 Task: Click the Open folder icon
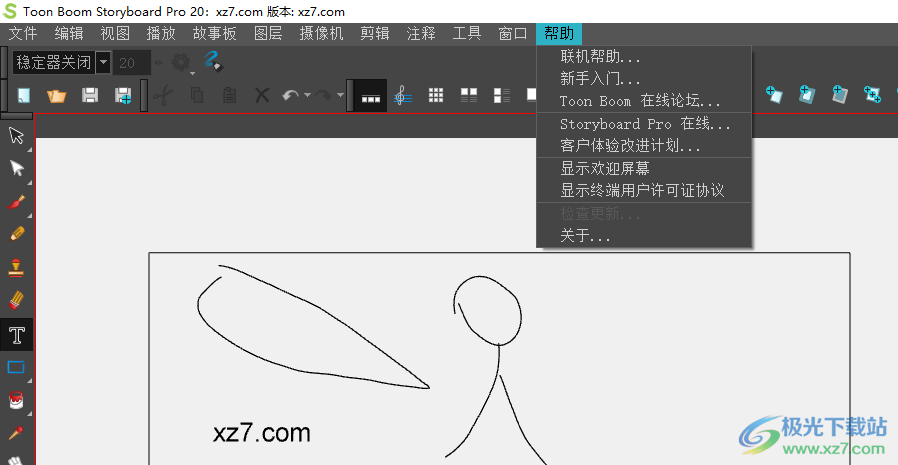coord(57,95)
